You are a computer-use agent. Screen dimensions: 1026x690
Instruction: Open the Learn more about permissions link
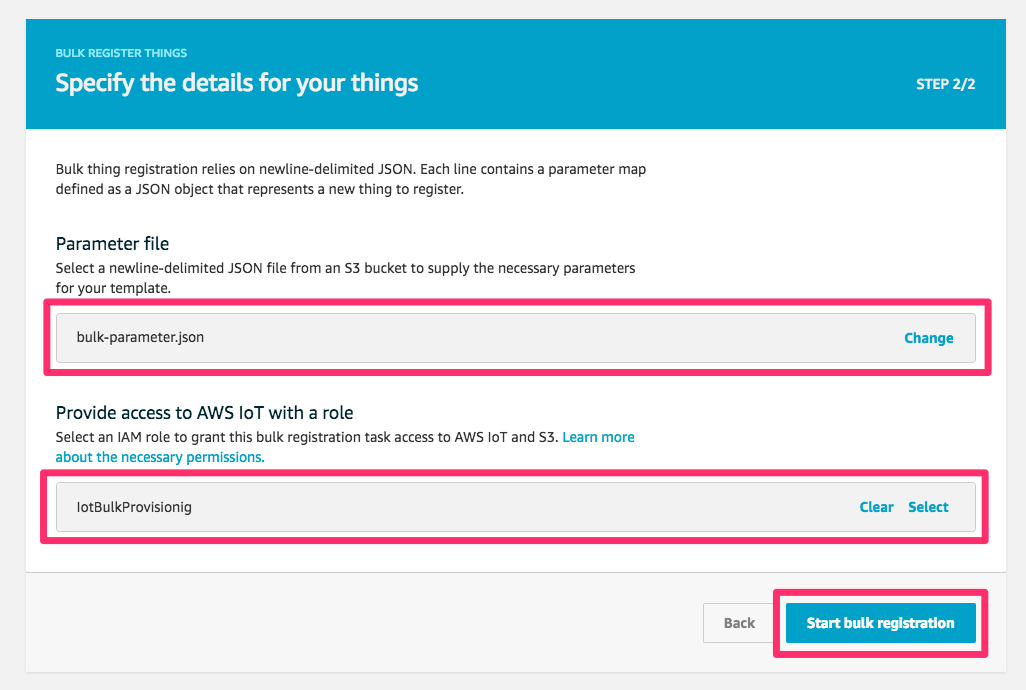(598, 437)
